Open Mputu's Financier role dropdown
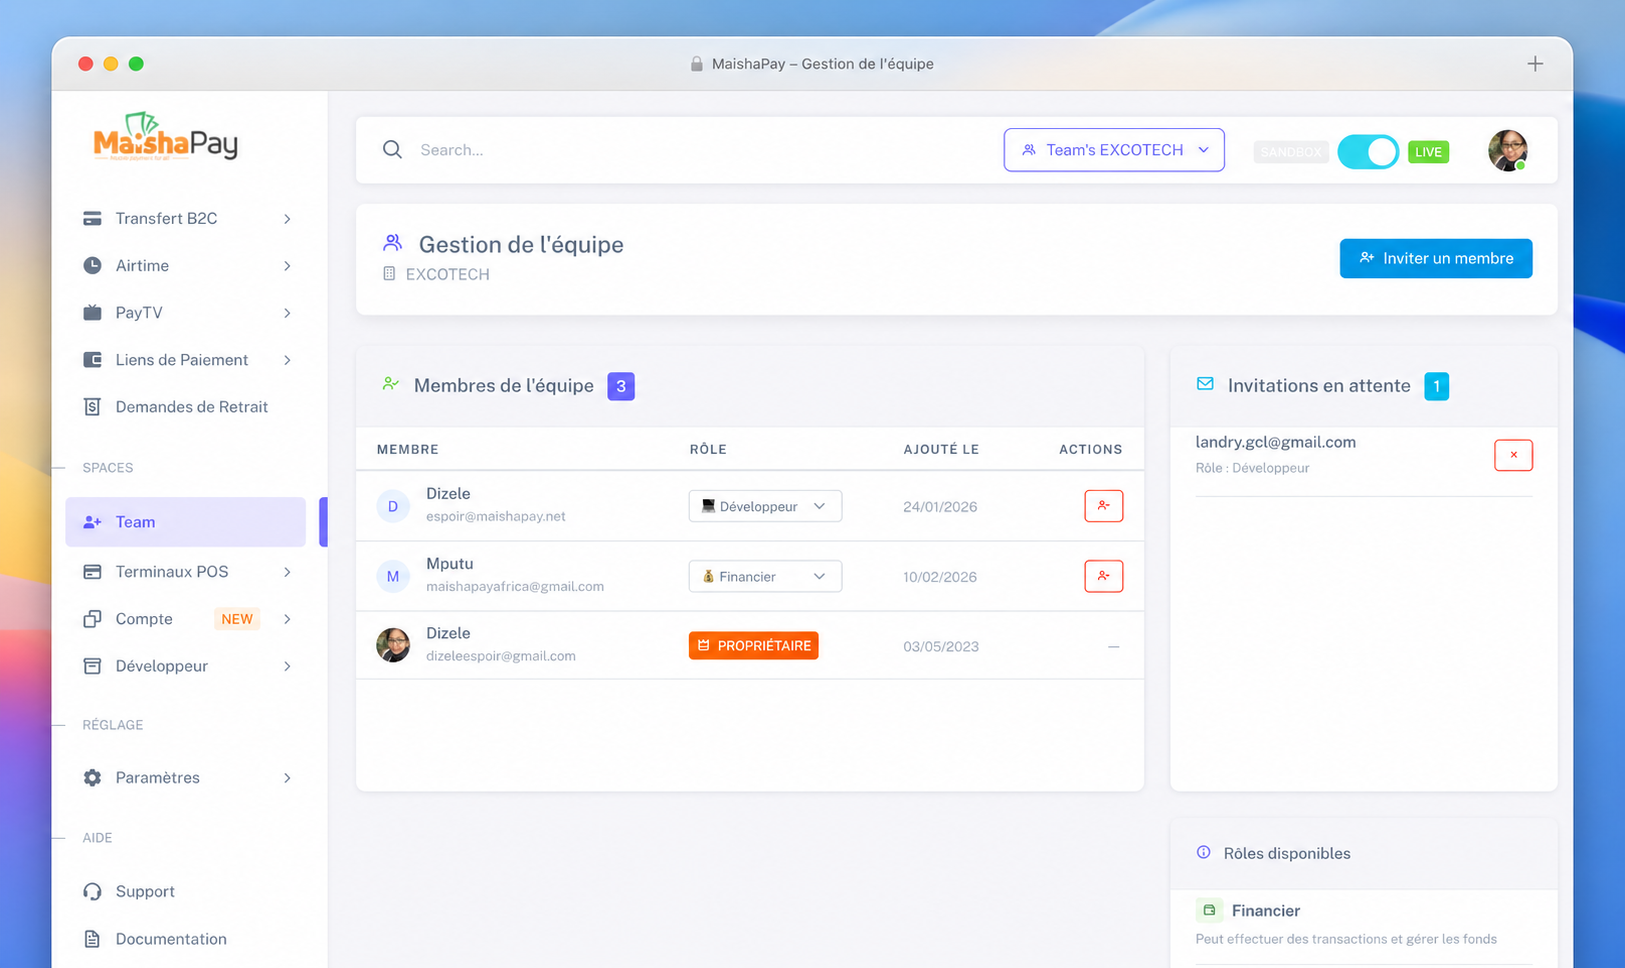1625x968 pixels. click(x=765, y=576)
